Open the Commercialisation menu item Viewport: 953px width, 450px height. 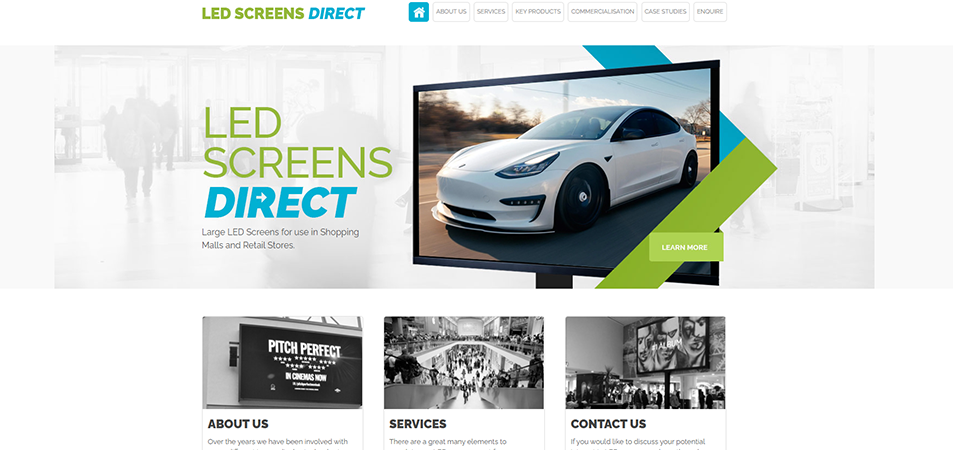coord(602,12)
